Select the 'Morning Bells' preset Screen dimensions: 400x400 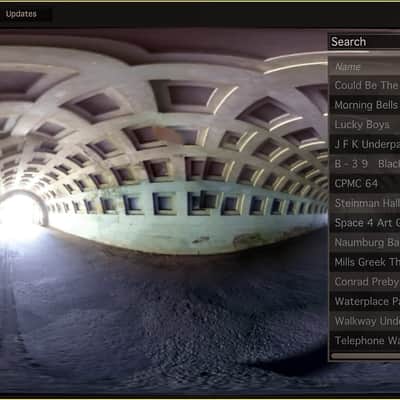pyautogui.click(x=365, y=105)
